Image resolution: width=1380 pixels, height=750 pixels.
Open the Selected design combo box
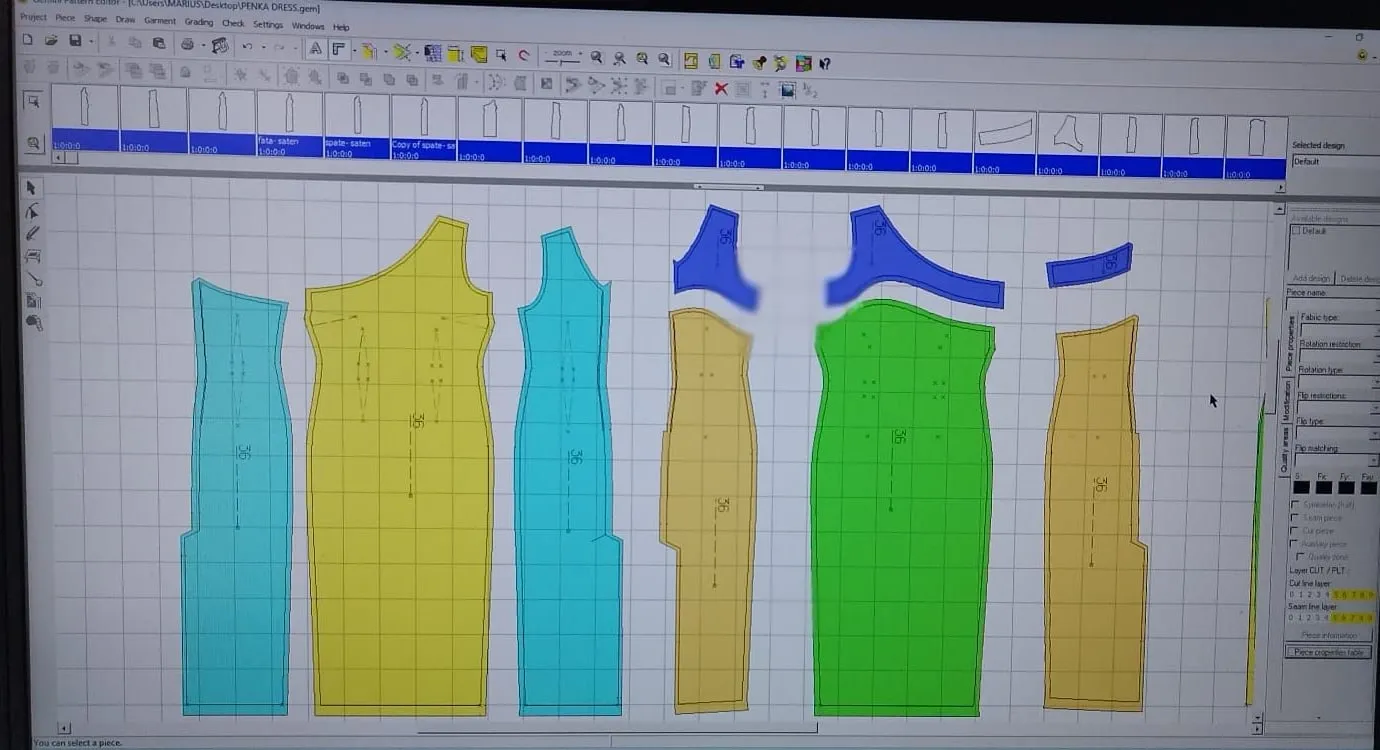click(1335, 161)
